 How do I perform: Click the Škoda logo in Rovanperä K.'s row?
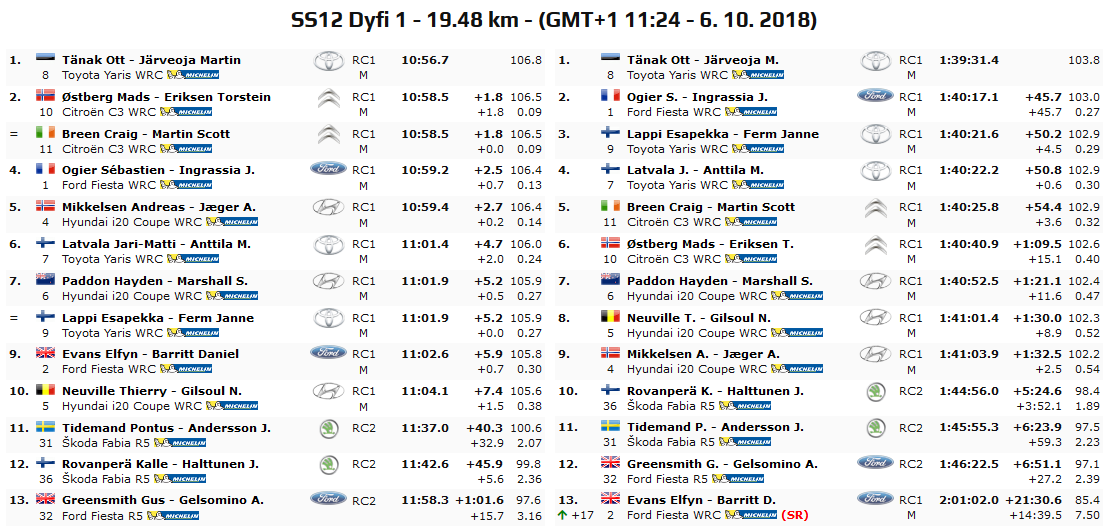[x=875, y=392]
